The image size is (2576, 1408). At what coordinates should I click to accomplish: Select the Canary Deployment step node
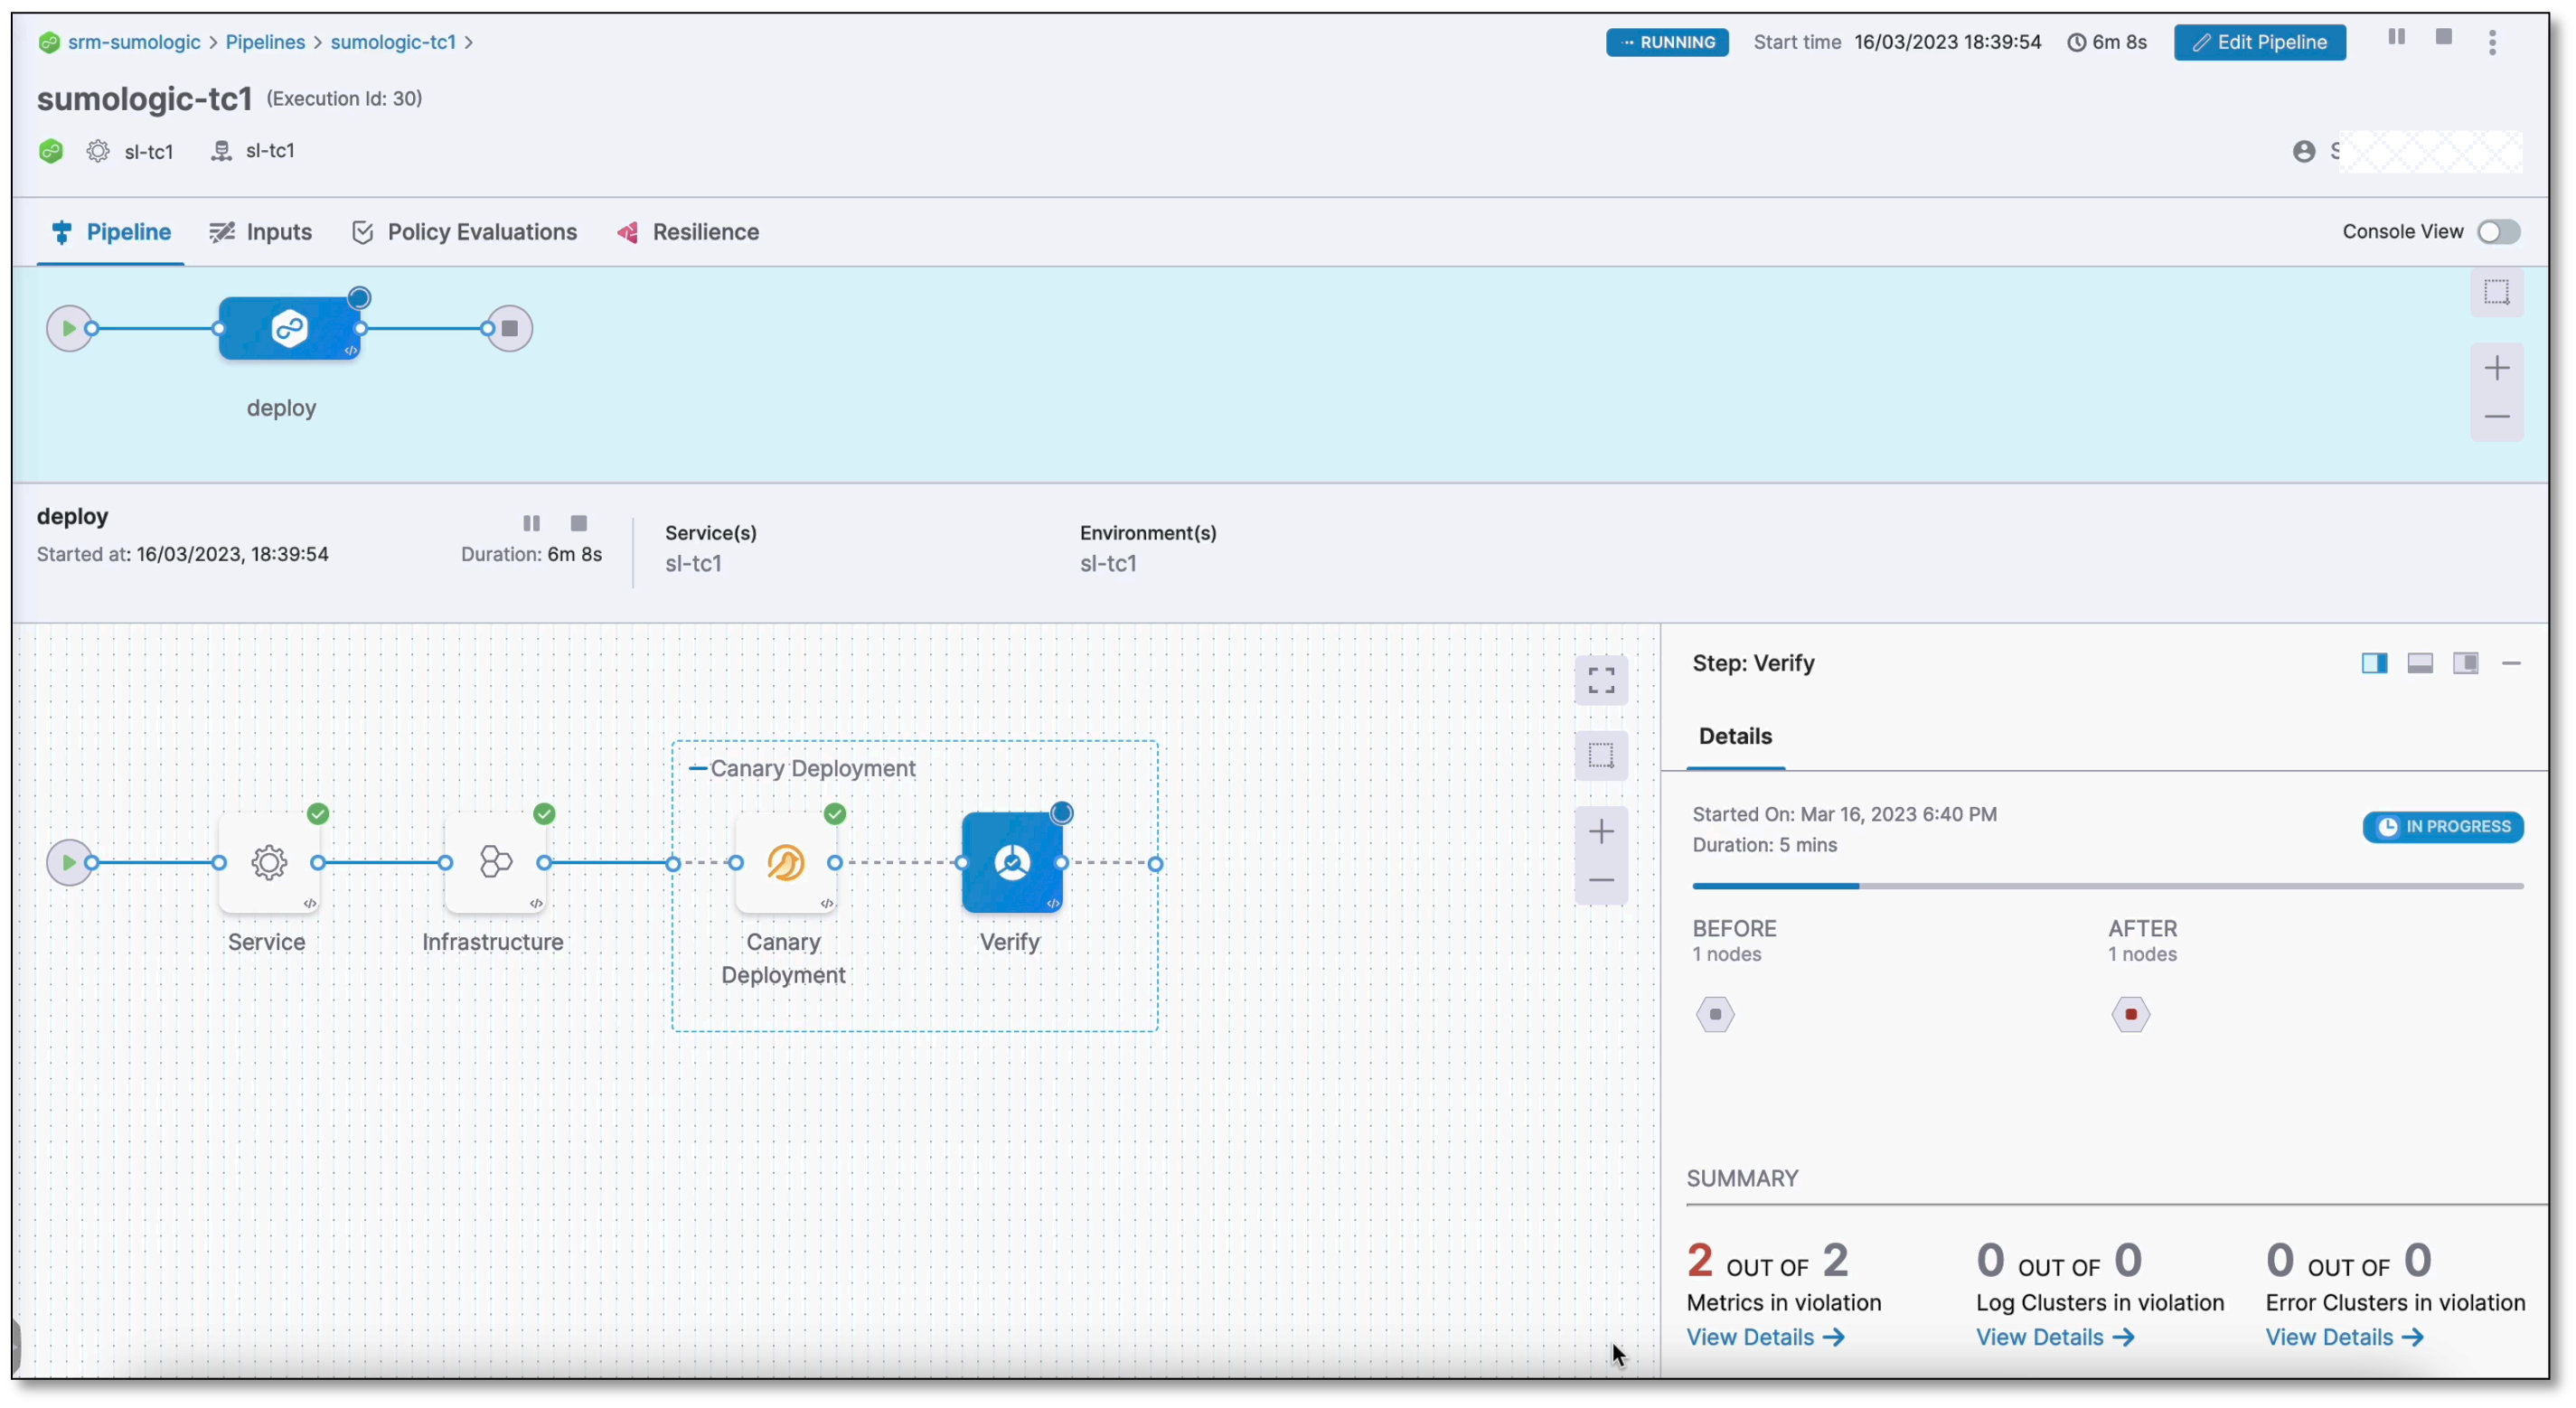point(785,862)
